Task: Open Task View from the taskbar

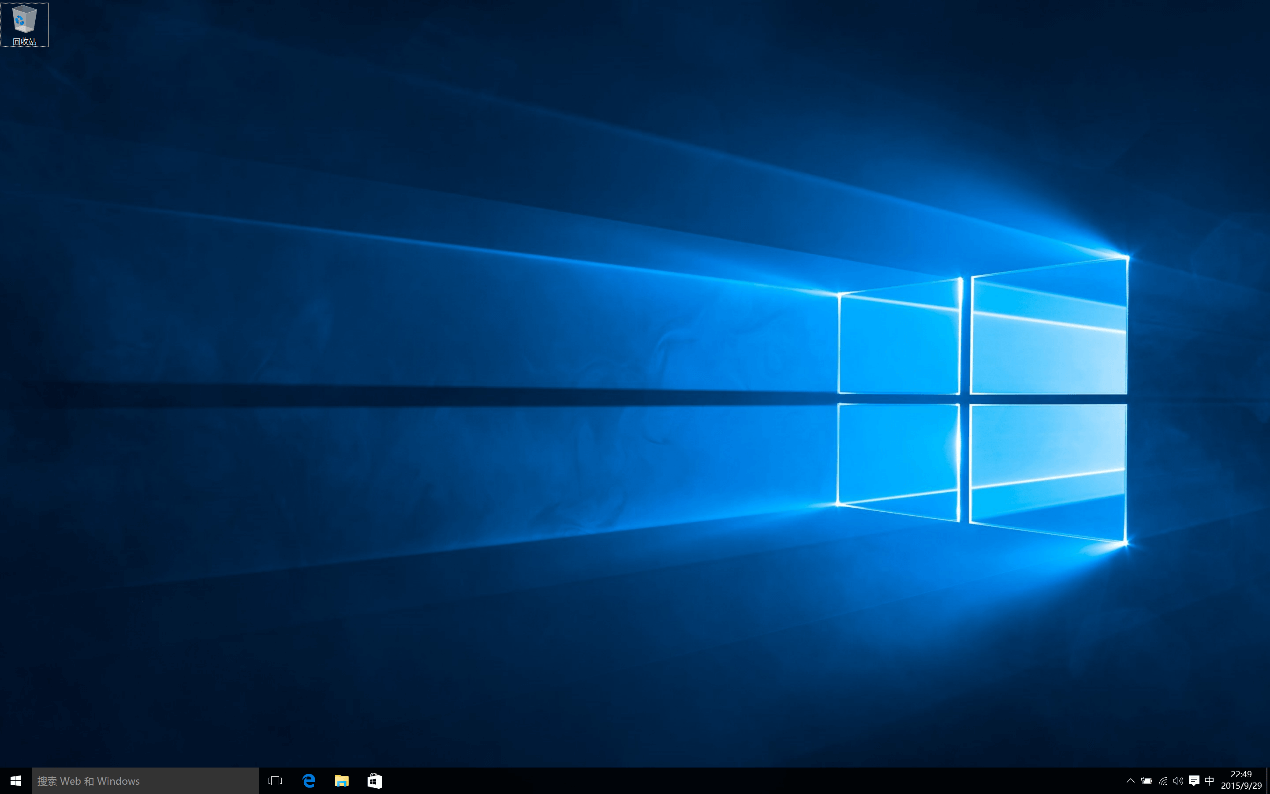Action: (x=275, y=781)
